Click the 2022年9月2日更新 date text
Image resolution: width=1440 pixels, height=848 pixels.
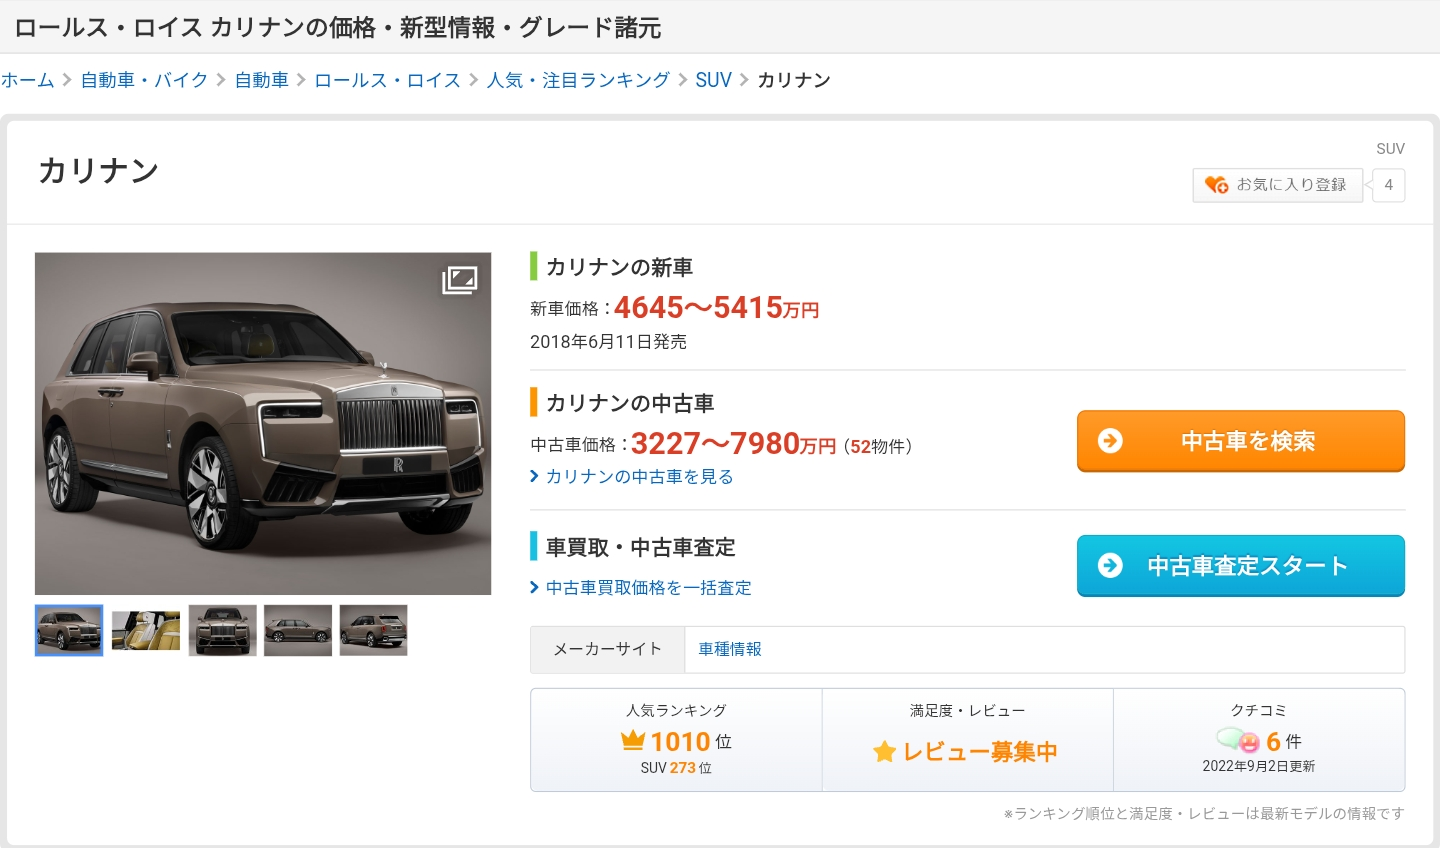tap(1259, 767)
